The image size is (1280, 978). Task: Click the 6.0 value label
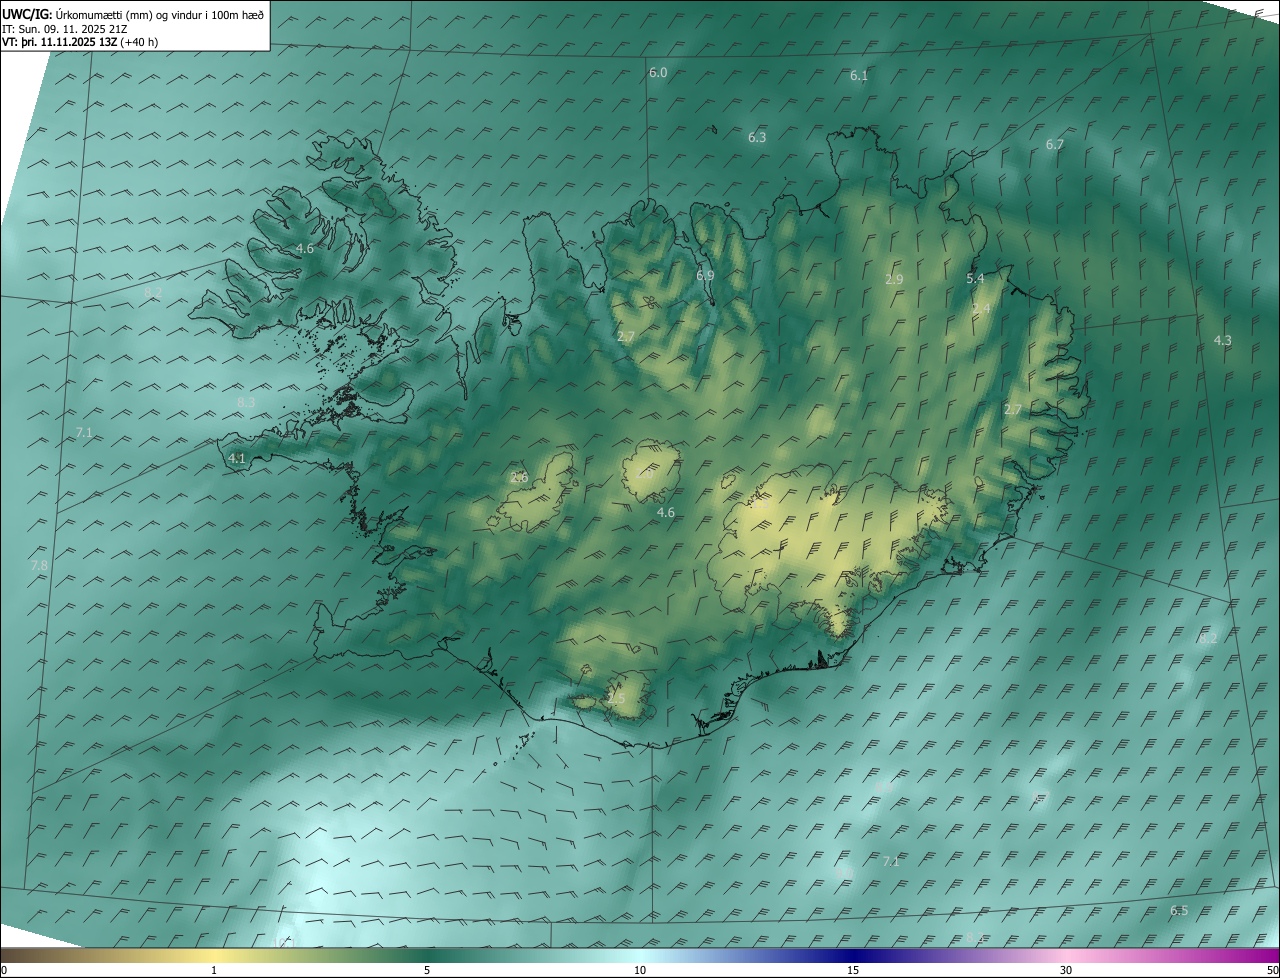click(x=658, y=73)
